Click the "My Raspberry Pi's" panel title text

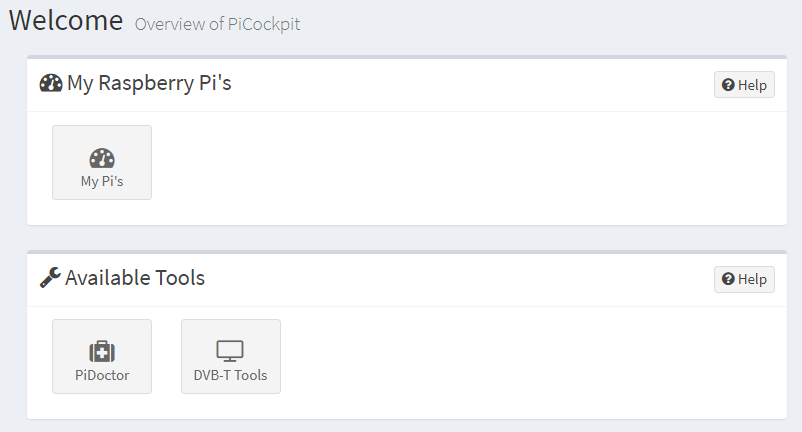(x=149, y=83)
